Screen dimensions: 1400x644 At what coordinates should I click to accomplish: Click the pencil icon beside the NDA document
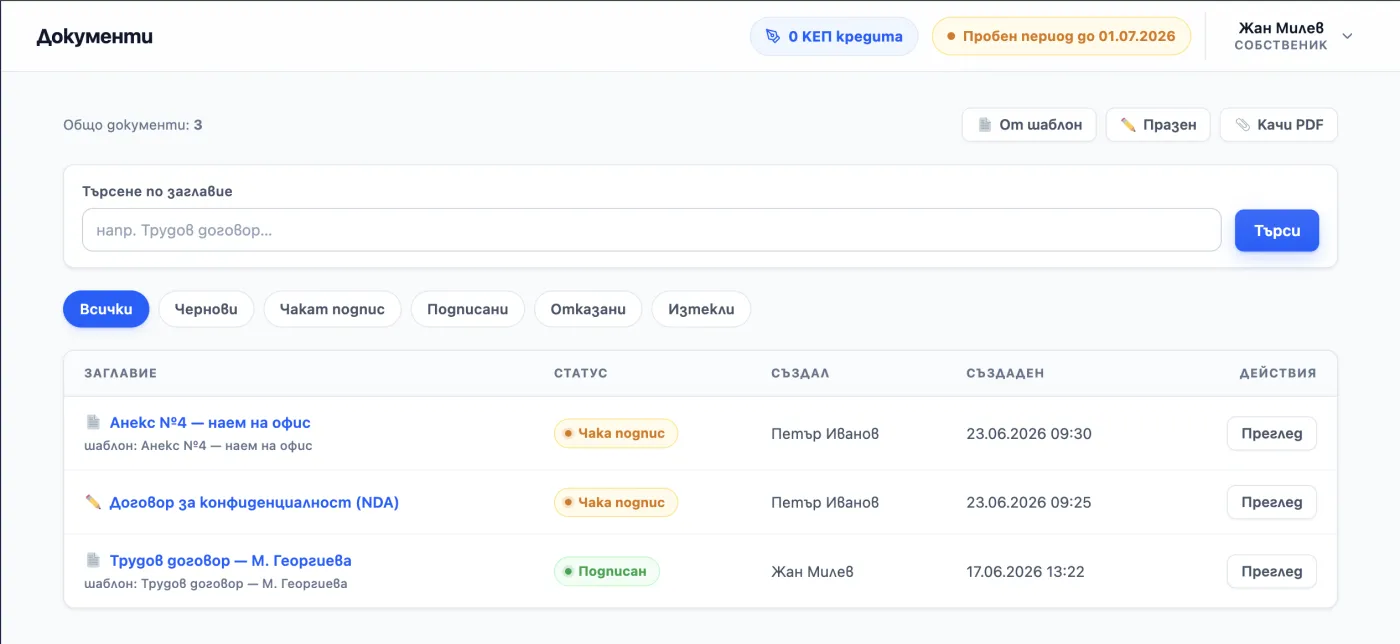[x=93, y=502]
